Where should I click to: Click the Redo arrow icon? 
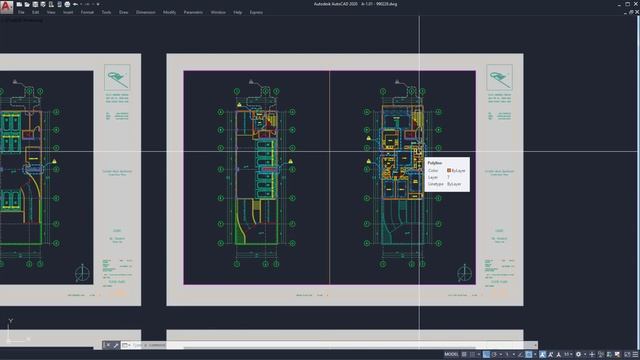(x=87, y=4)
